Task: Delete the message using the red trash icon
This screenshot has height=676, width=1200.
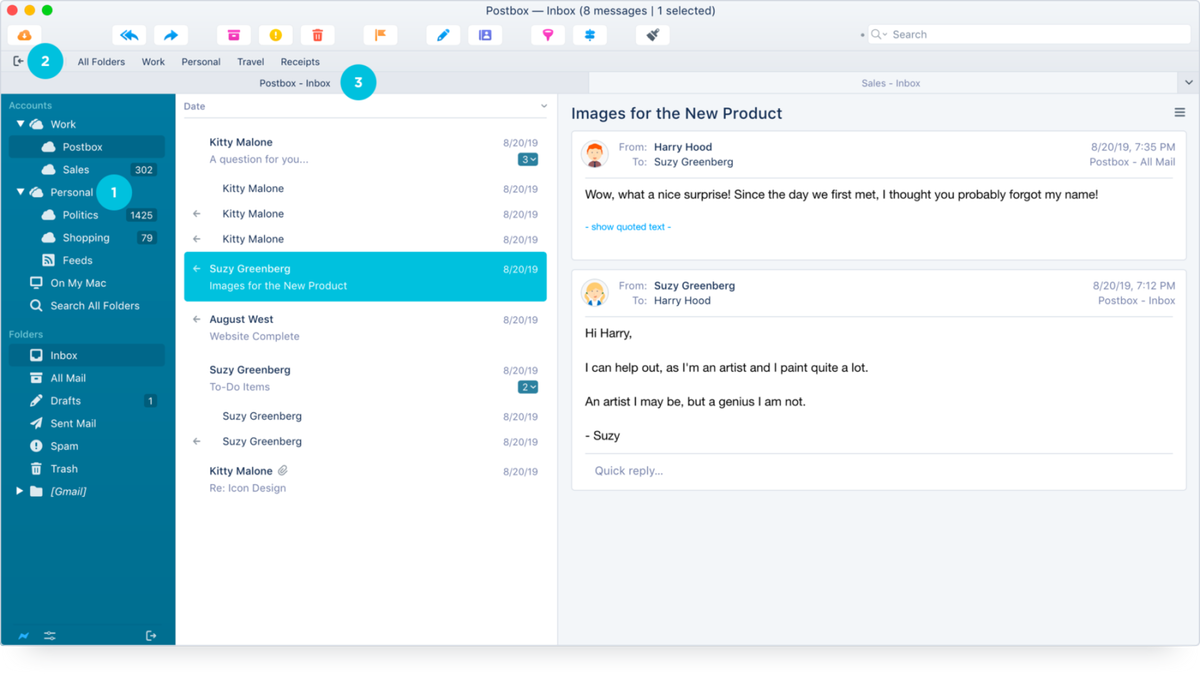Action: (x=318, y=35)
